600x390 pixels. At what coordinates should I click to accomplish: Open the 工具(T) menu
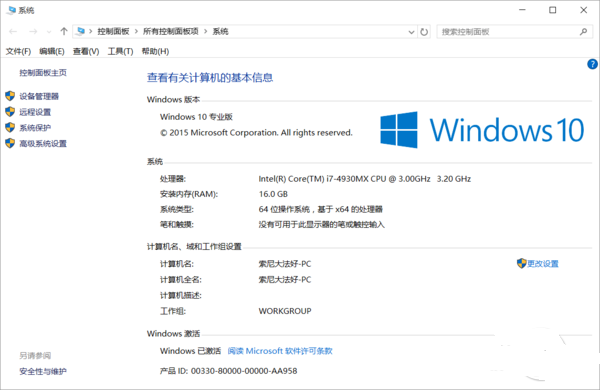120,51
